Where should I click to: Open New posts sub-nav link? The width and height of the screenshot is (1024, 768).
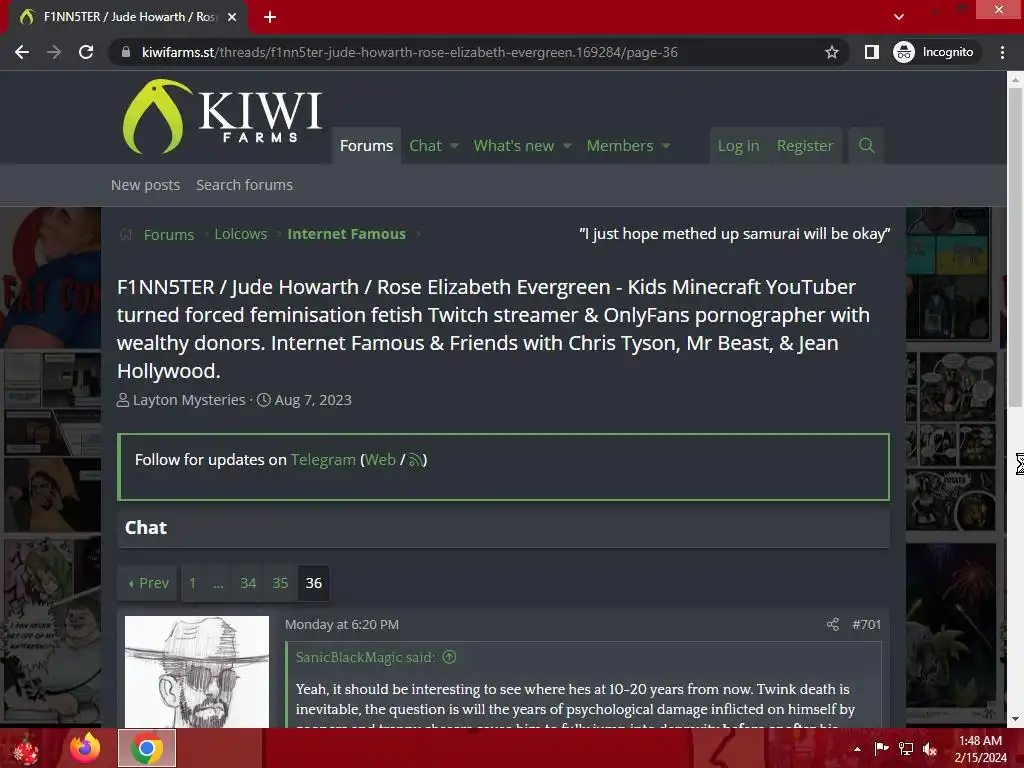click(x=145, y=185)
